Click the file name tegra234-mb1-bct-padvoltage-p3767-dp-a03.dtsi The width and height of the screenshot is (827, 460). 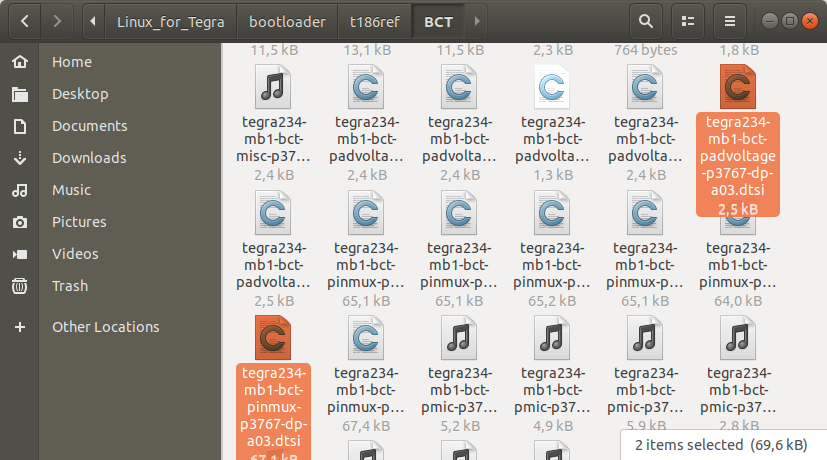(x=738, y=156)
